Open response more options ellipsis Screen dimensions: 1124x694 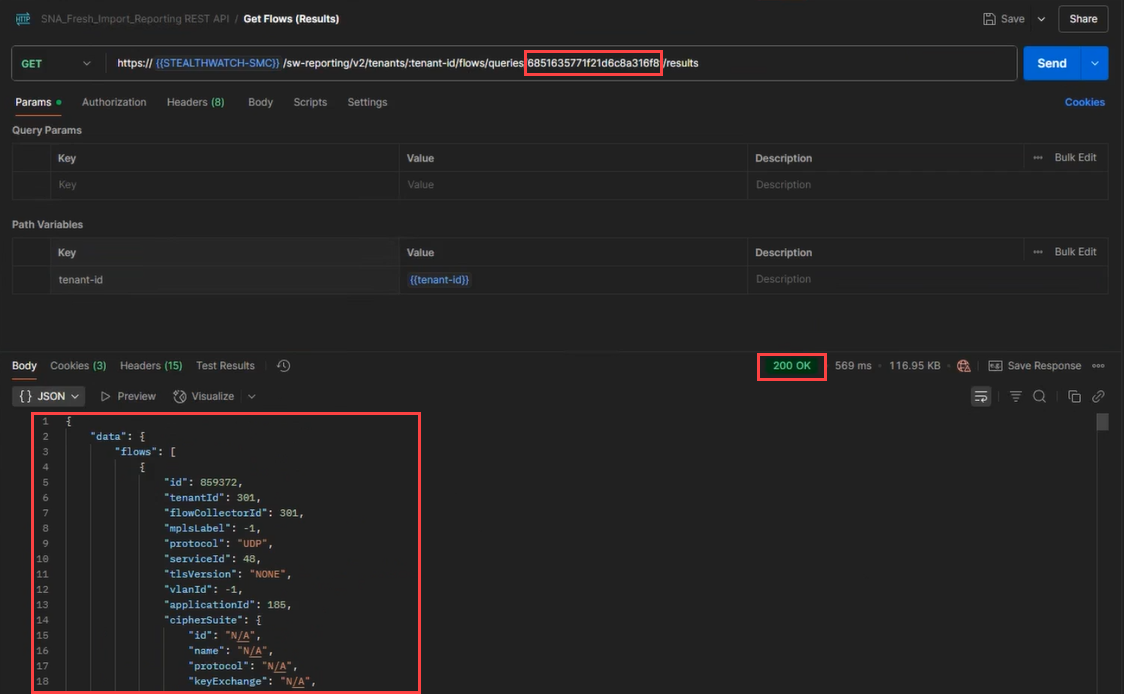(x=1098, y=366)
